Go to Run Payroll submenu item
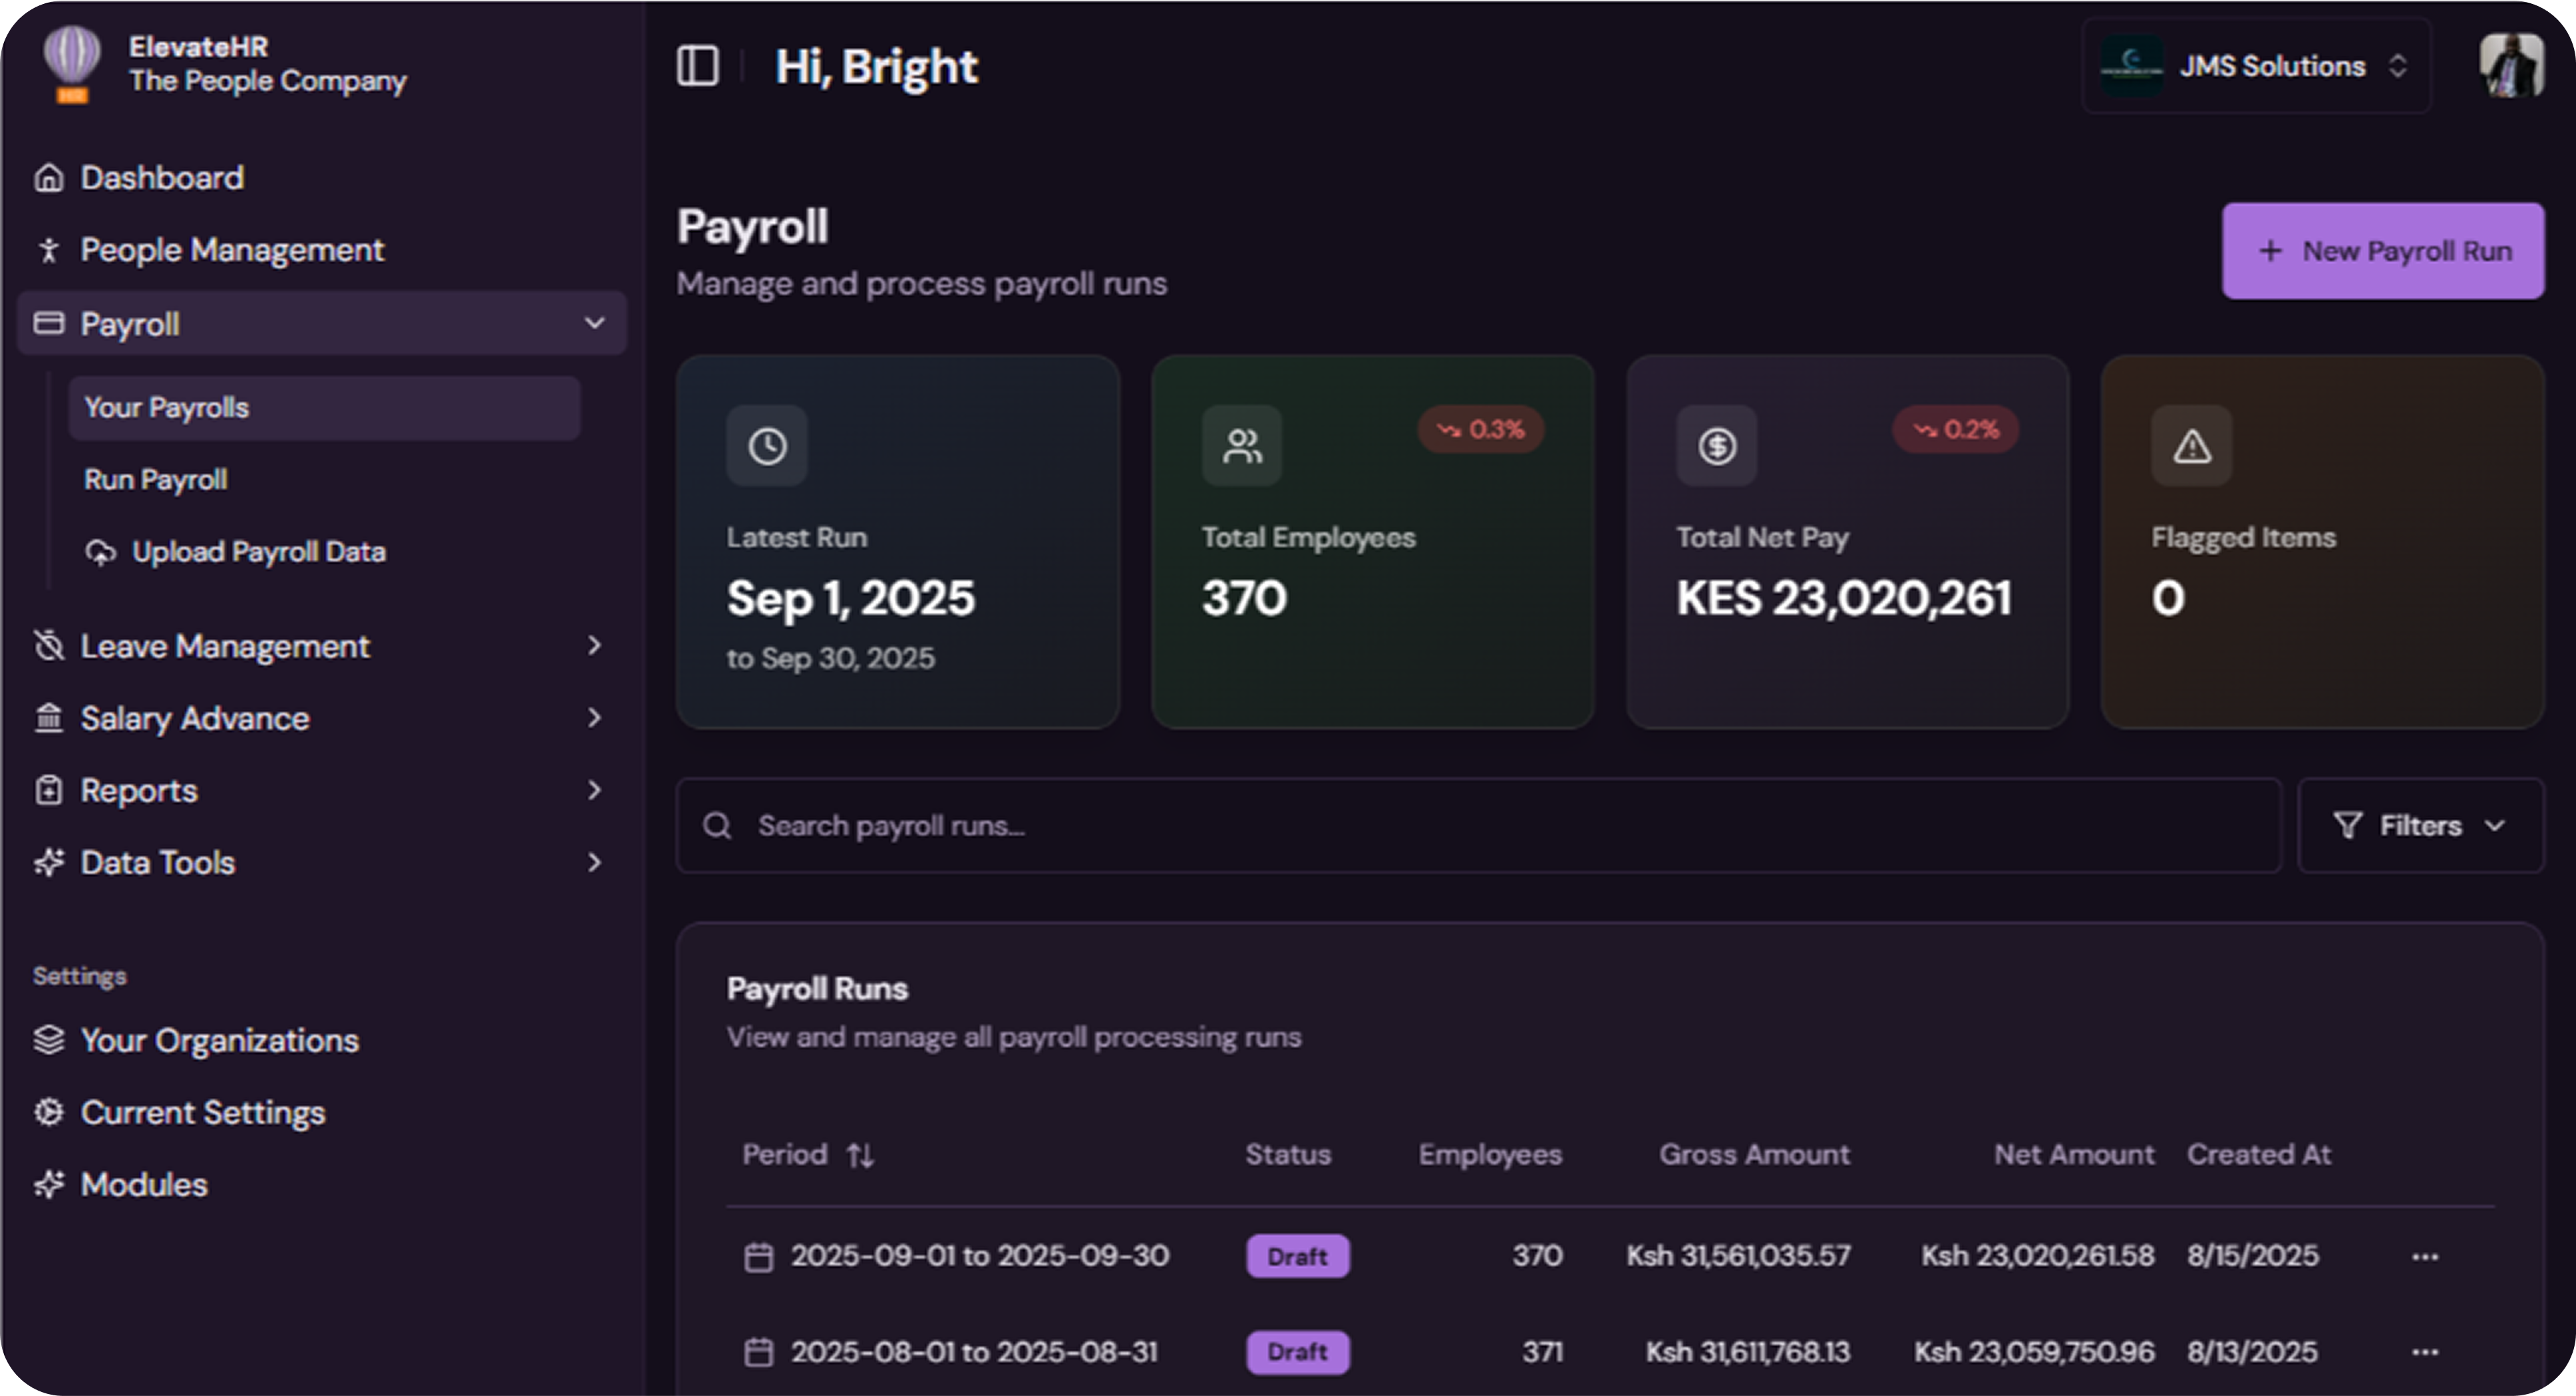 pos(156,480)
